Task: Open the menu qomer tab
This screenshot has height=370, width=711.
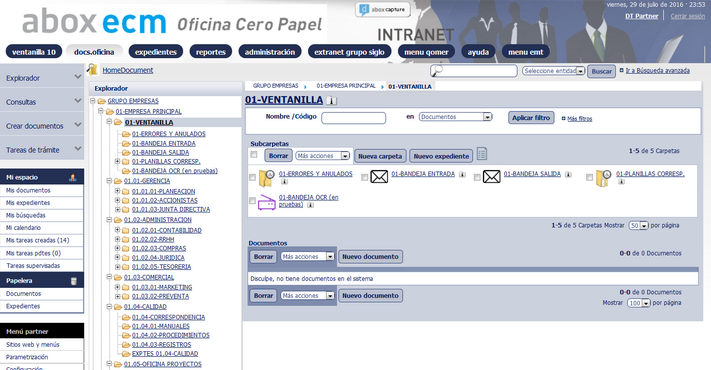Action: (x=426, y=52)
